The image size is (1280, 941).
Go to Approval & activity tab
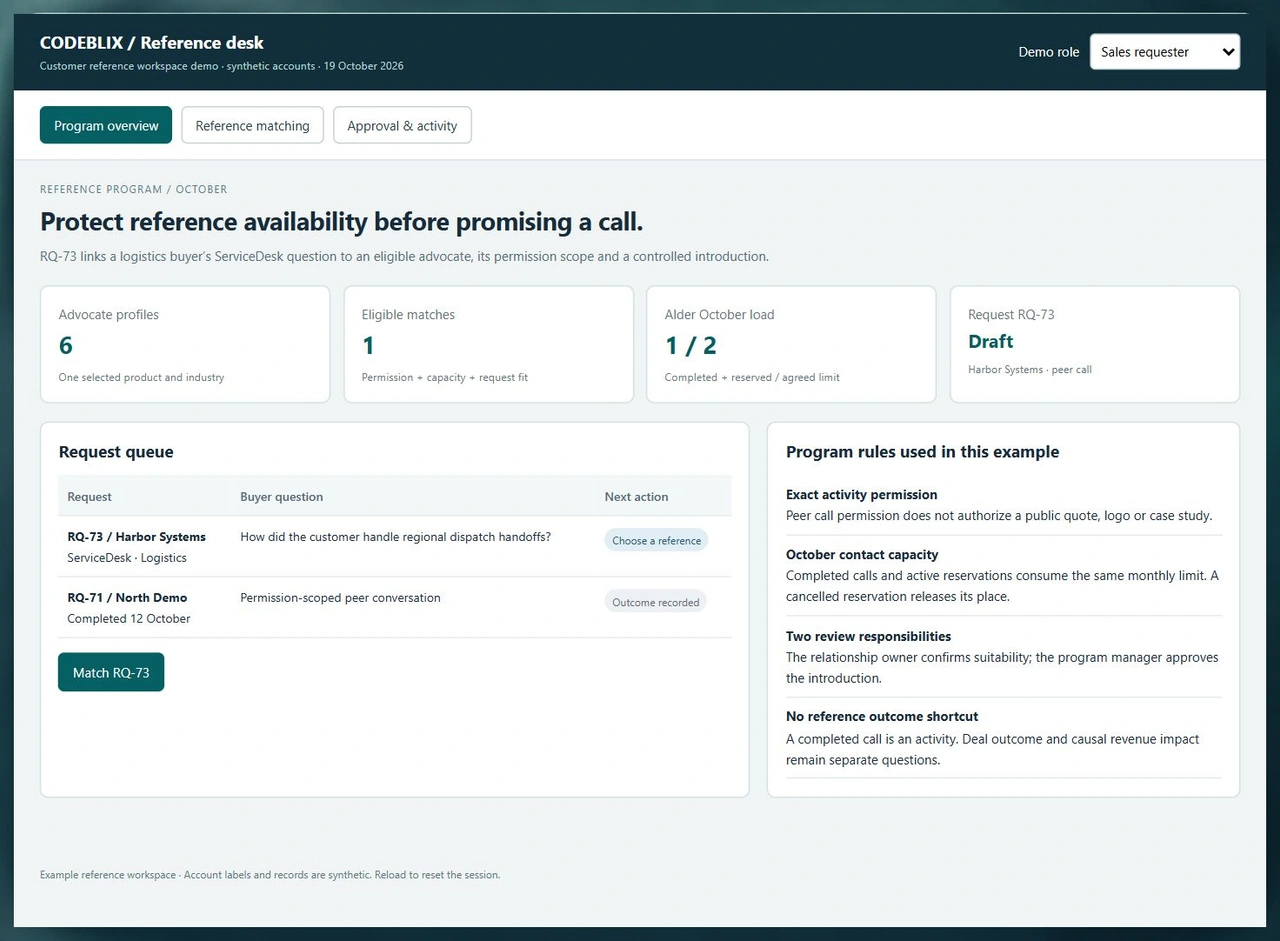(402, 125)
